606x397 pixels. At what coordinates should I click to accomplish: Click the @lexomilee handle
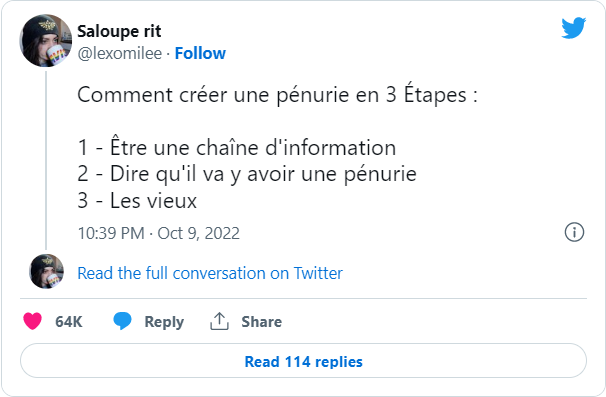(x=119, y=53)
